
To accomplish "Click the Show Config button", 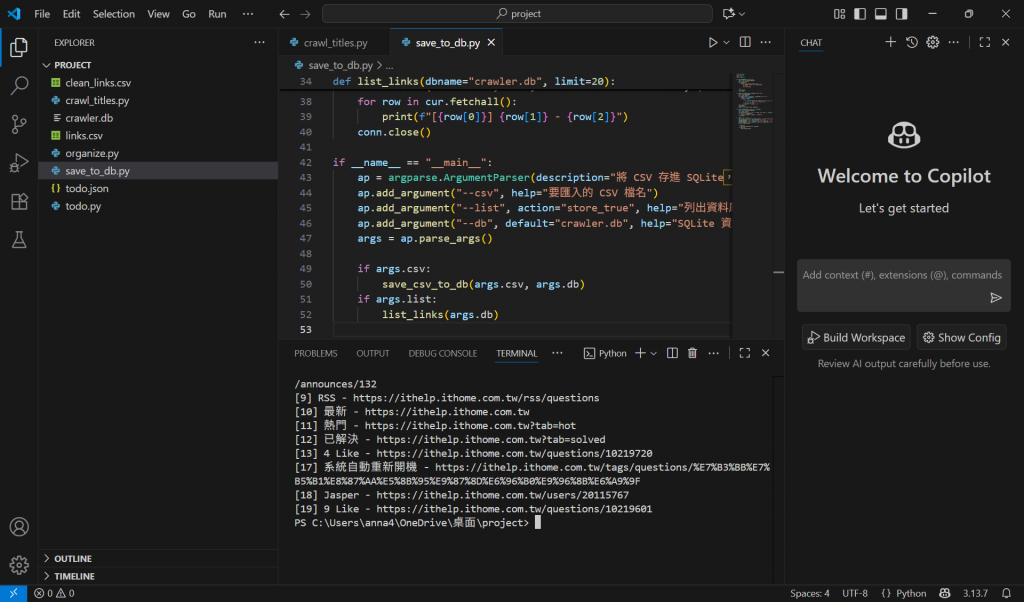I will coord(961,338).
